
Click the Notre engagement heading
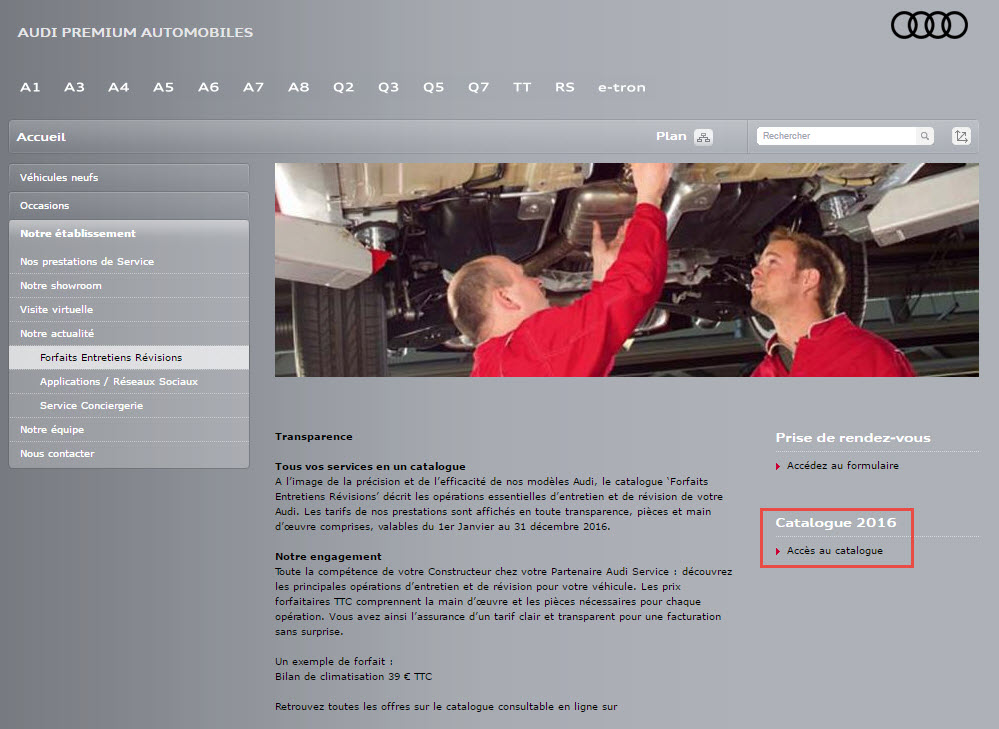pos(328,556)
